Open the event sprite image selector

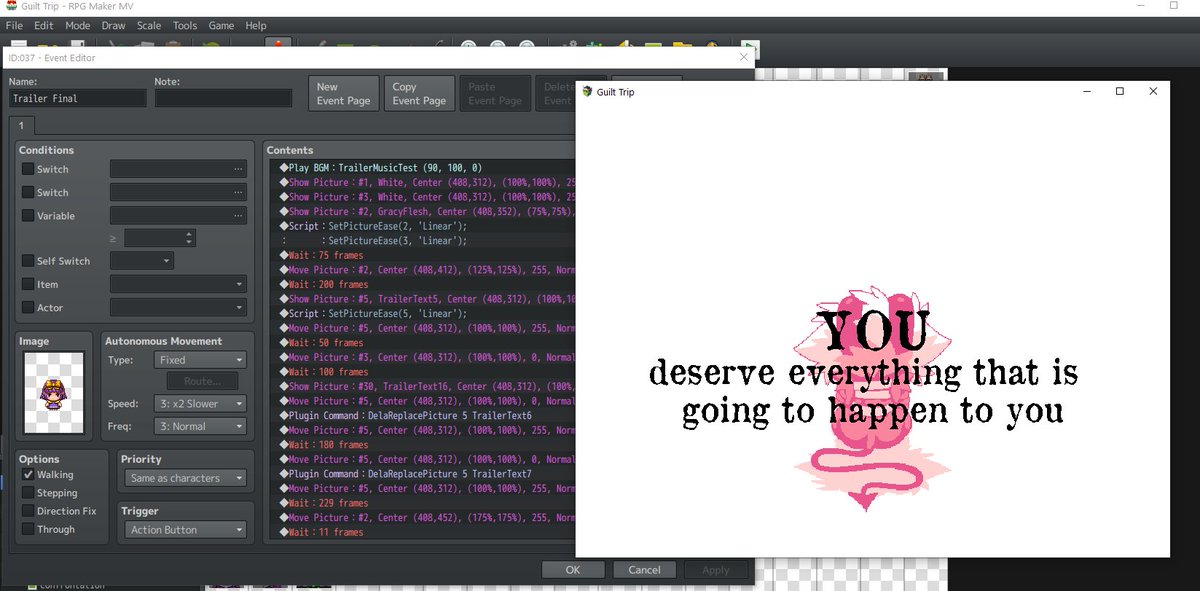(55, 392)
